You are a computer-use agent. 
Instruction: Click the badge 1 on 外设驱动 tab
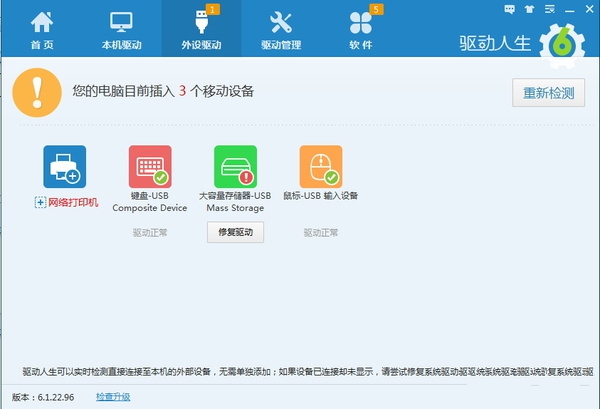point(213,9)
